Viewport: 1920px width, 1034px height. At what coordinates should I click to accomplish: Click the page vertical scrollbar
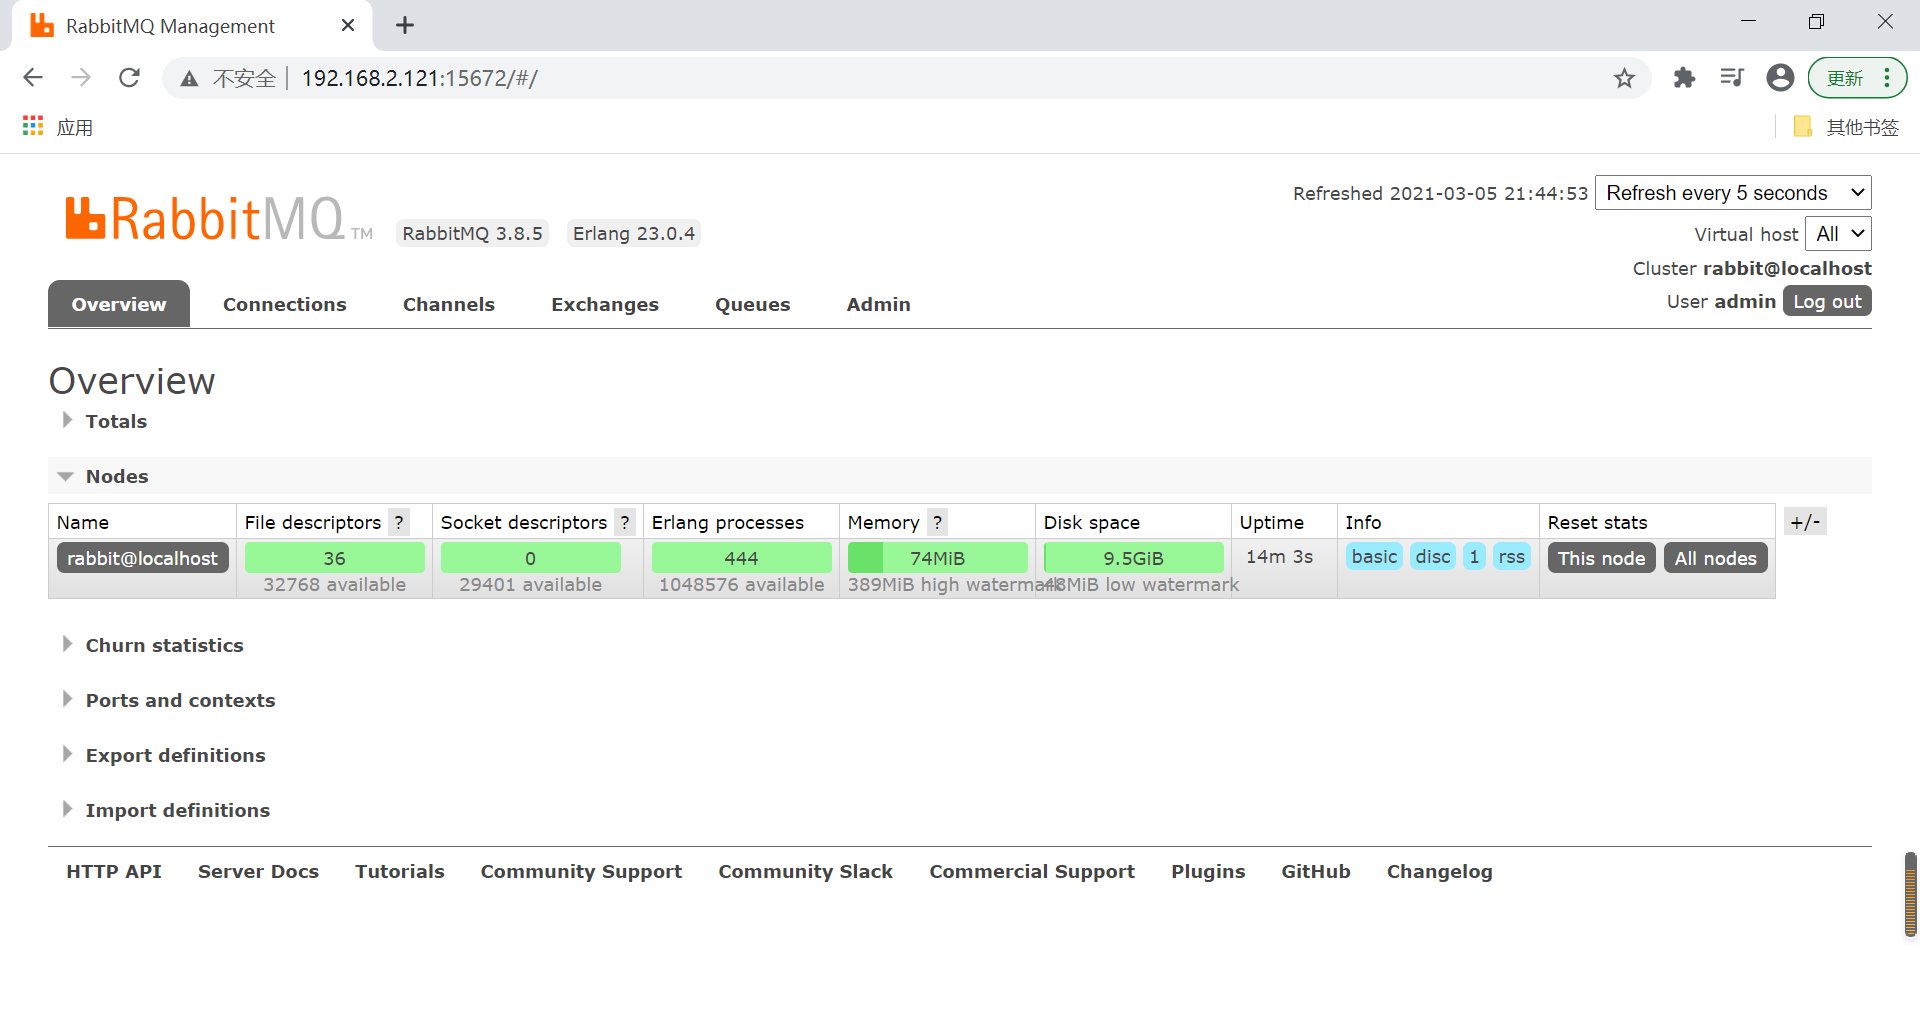[x=1910, y=894]
